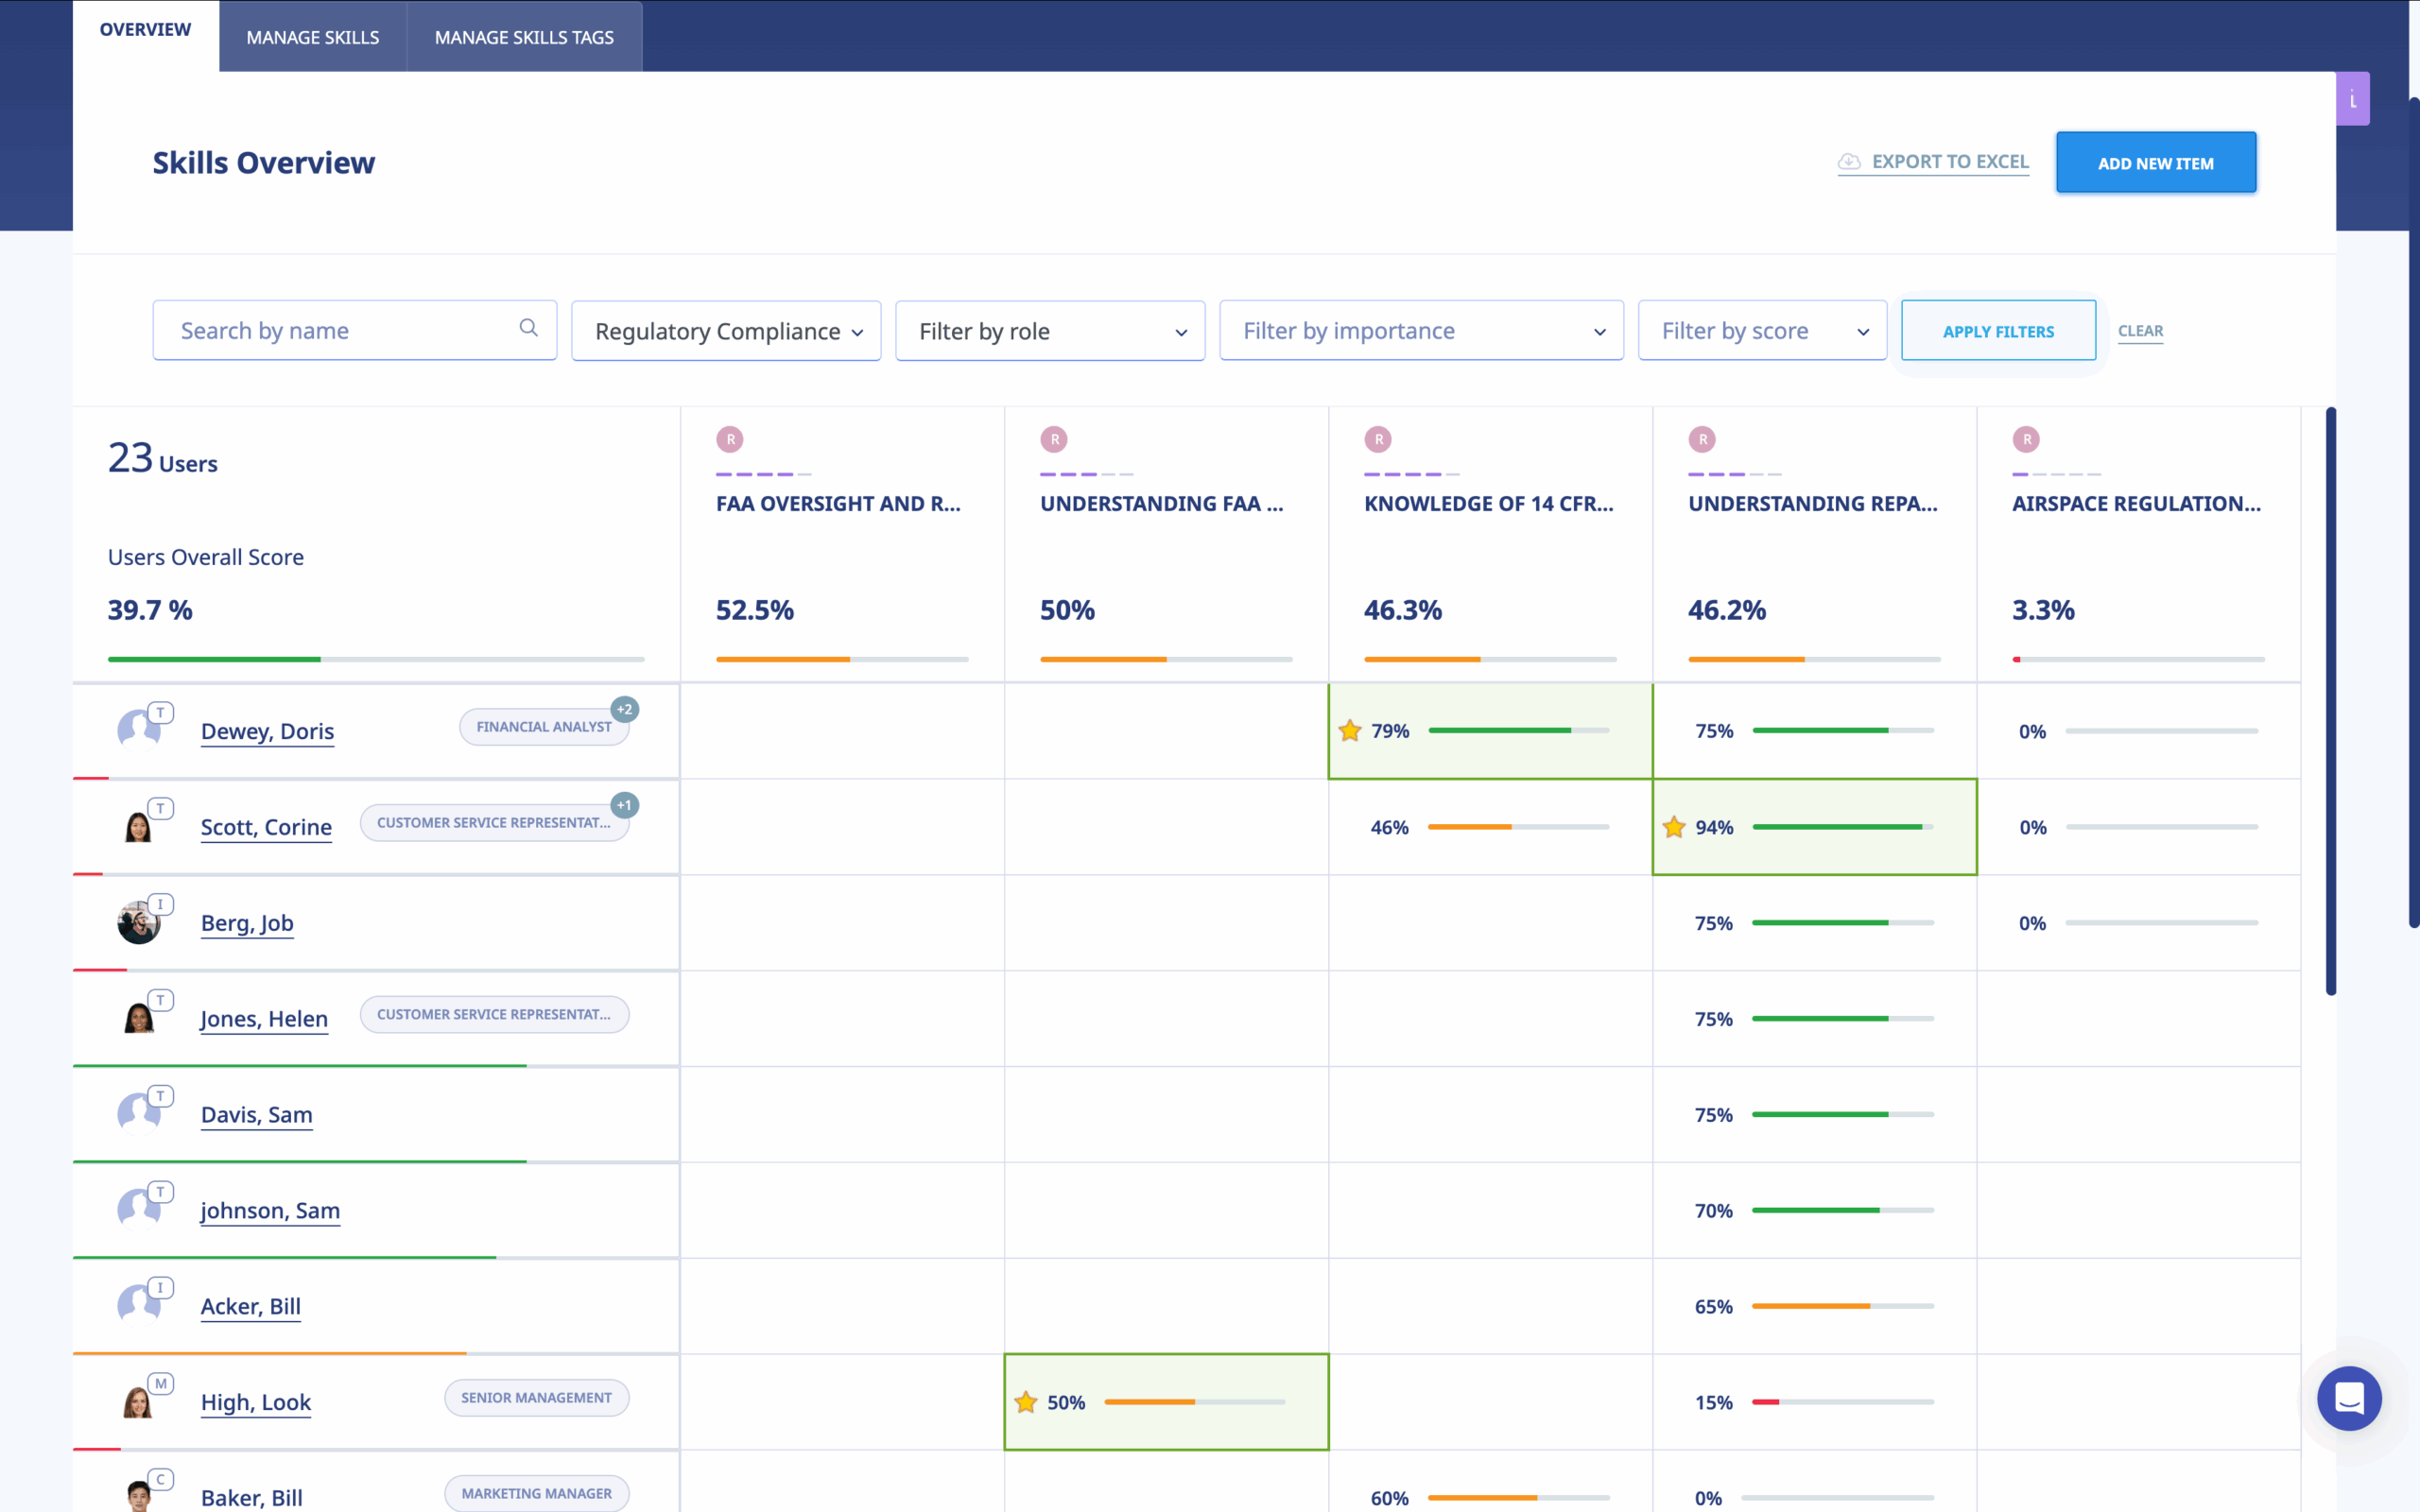2420x1512 pixels.
Task: Open the purple info side tab
Action: click(2352, 99)
